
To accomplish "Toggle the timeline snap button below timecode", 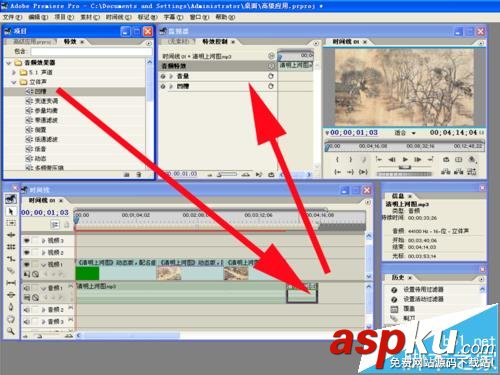I will click(x=55, y=224).
